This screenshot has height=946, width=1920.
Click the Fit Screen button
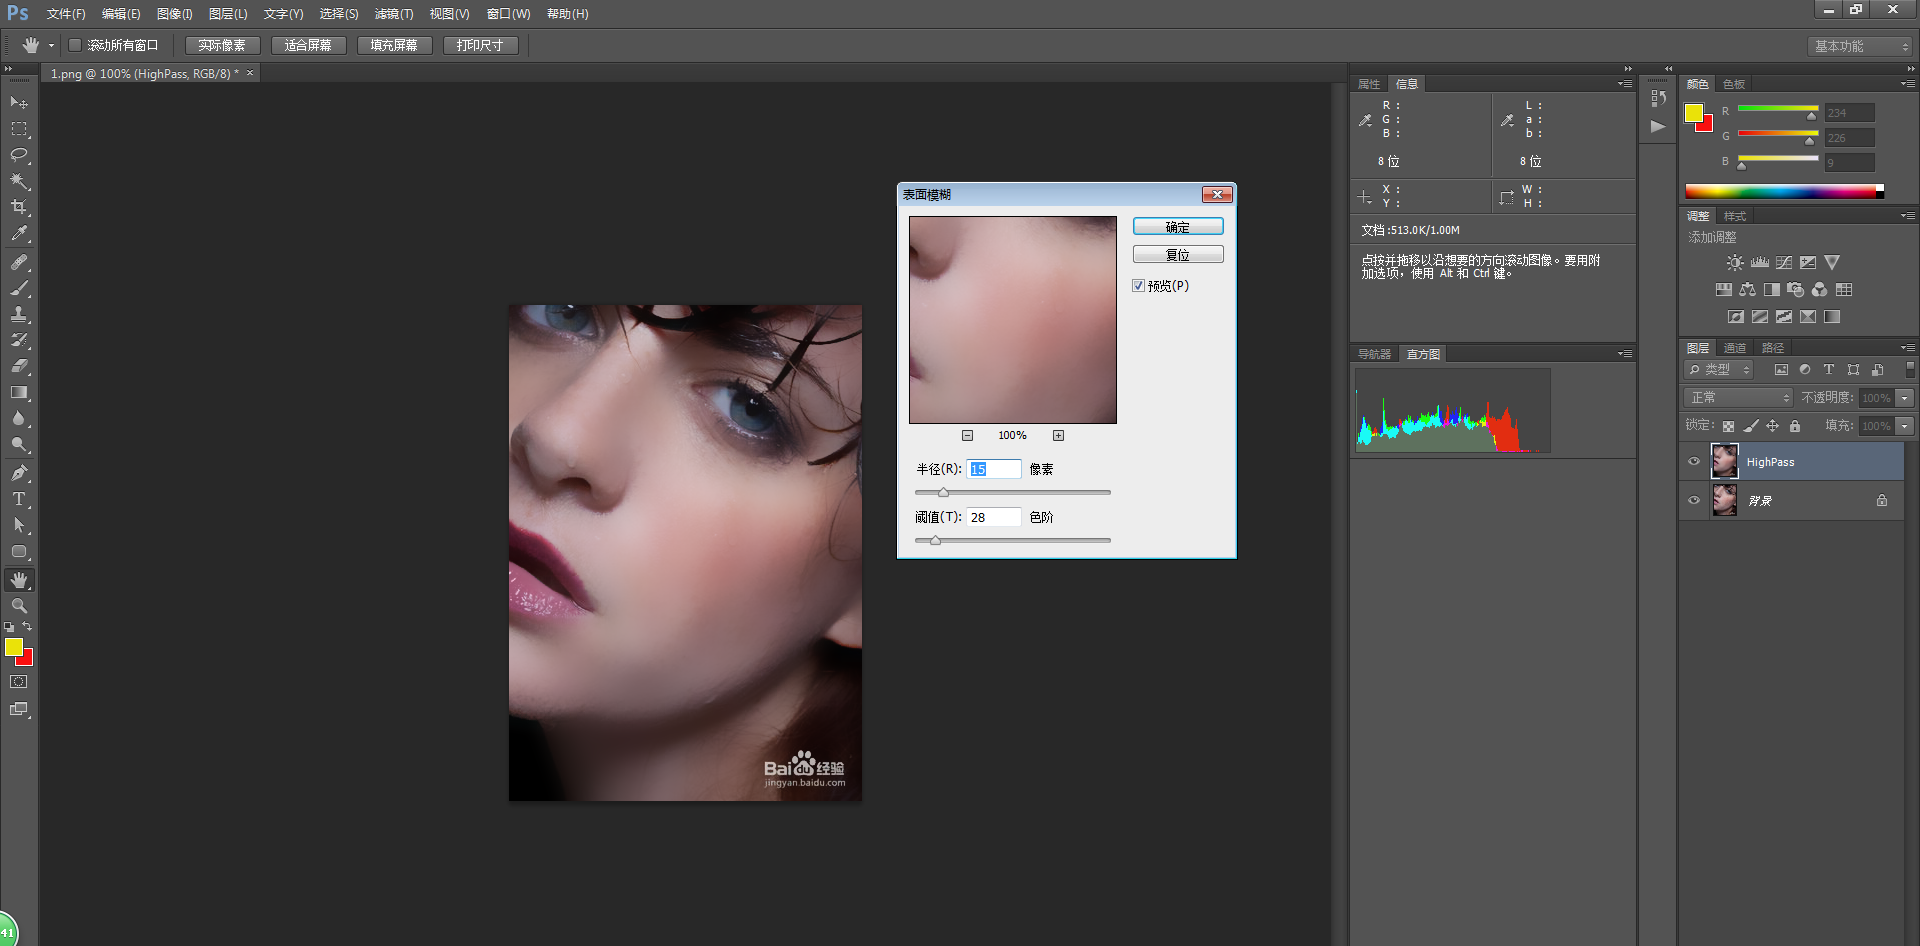click(x=308, y=45)
